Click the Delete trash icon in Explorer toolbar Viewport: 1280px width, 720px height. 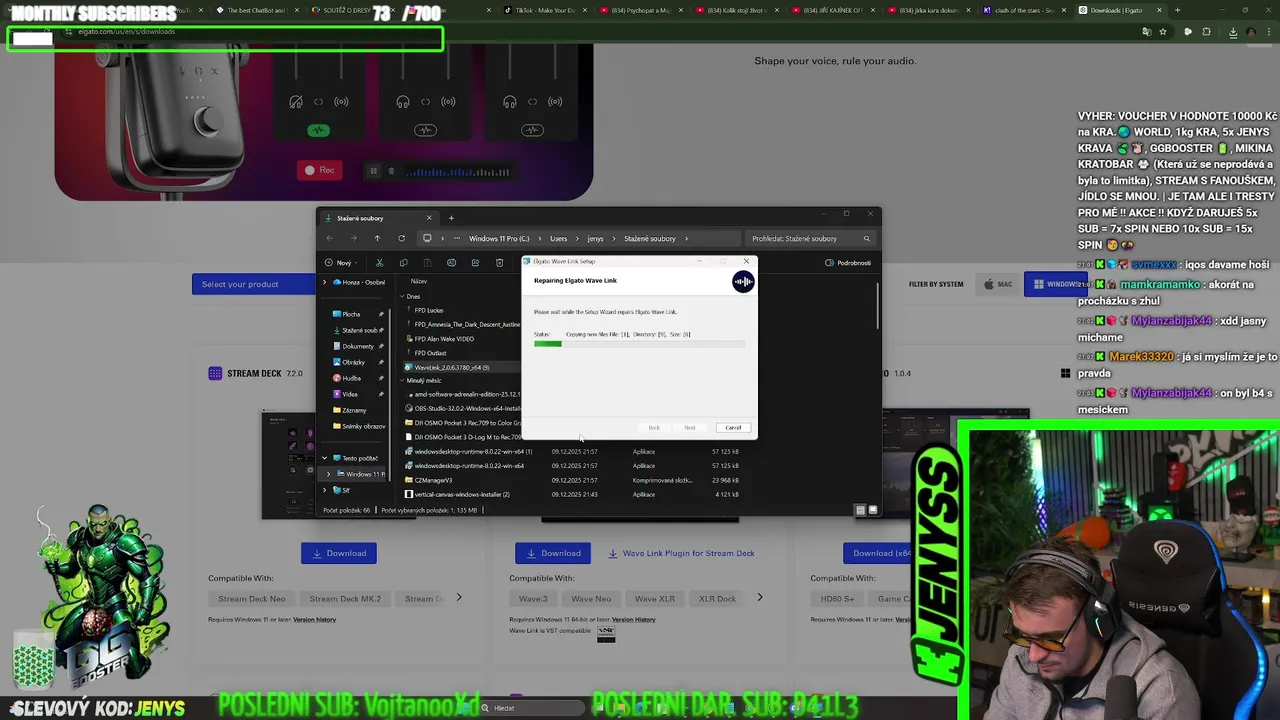(499, 263)
